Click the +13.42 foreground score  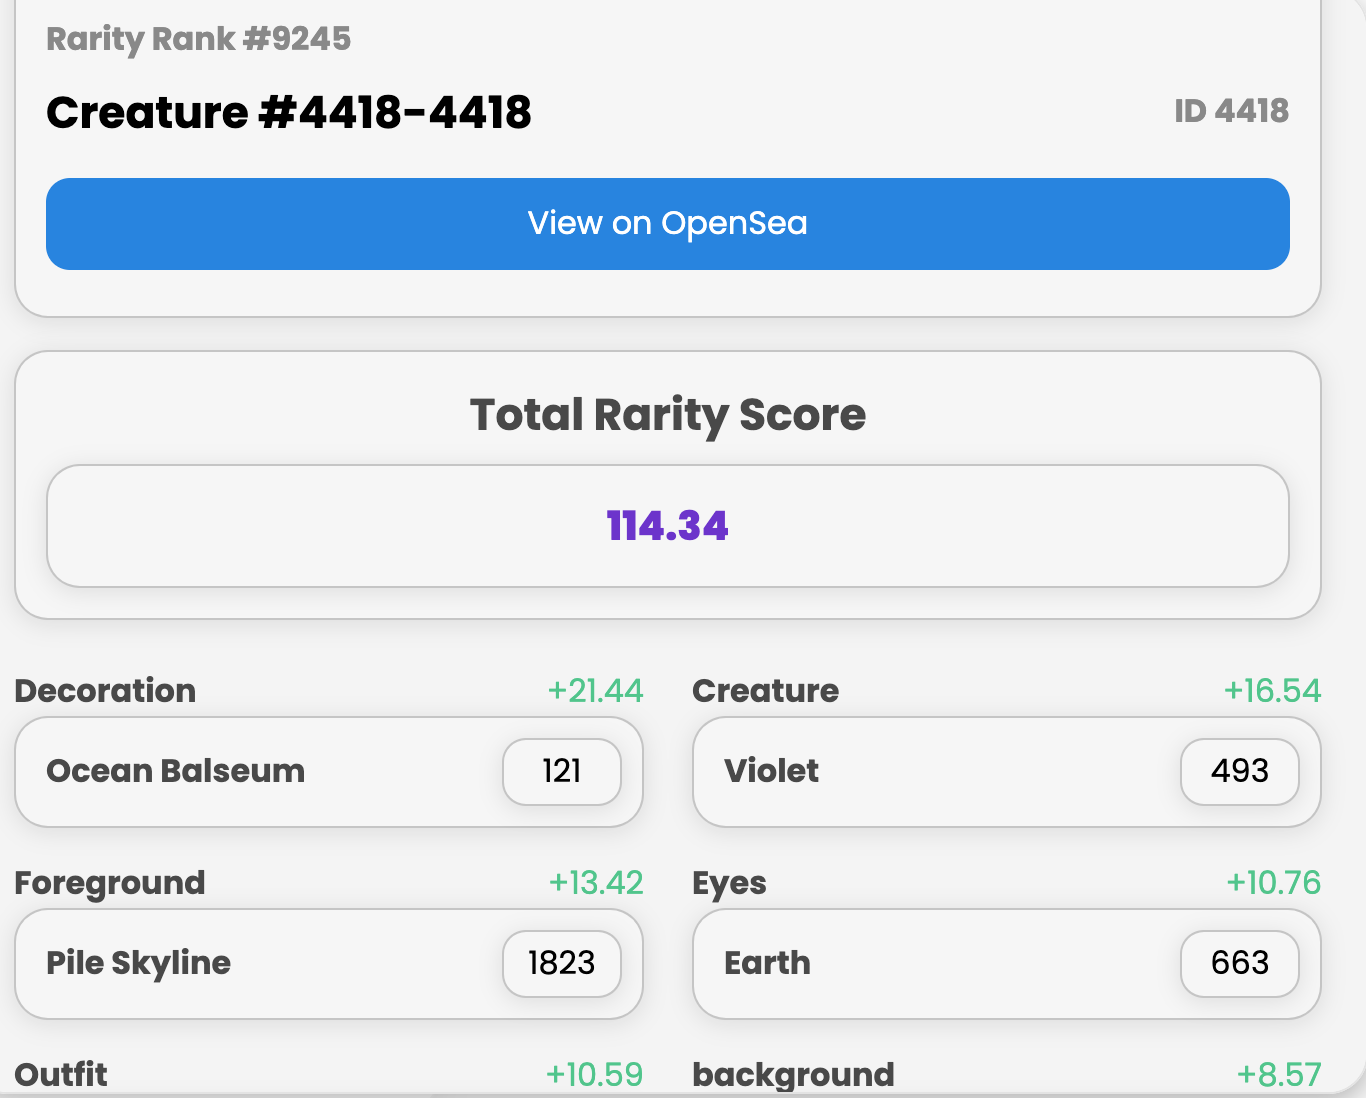[x=596, y=883]
